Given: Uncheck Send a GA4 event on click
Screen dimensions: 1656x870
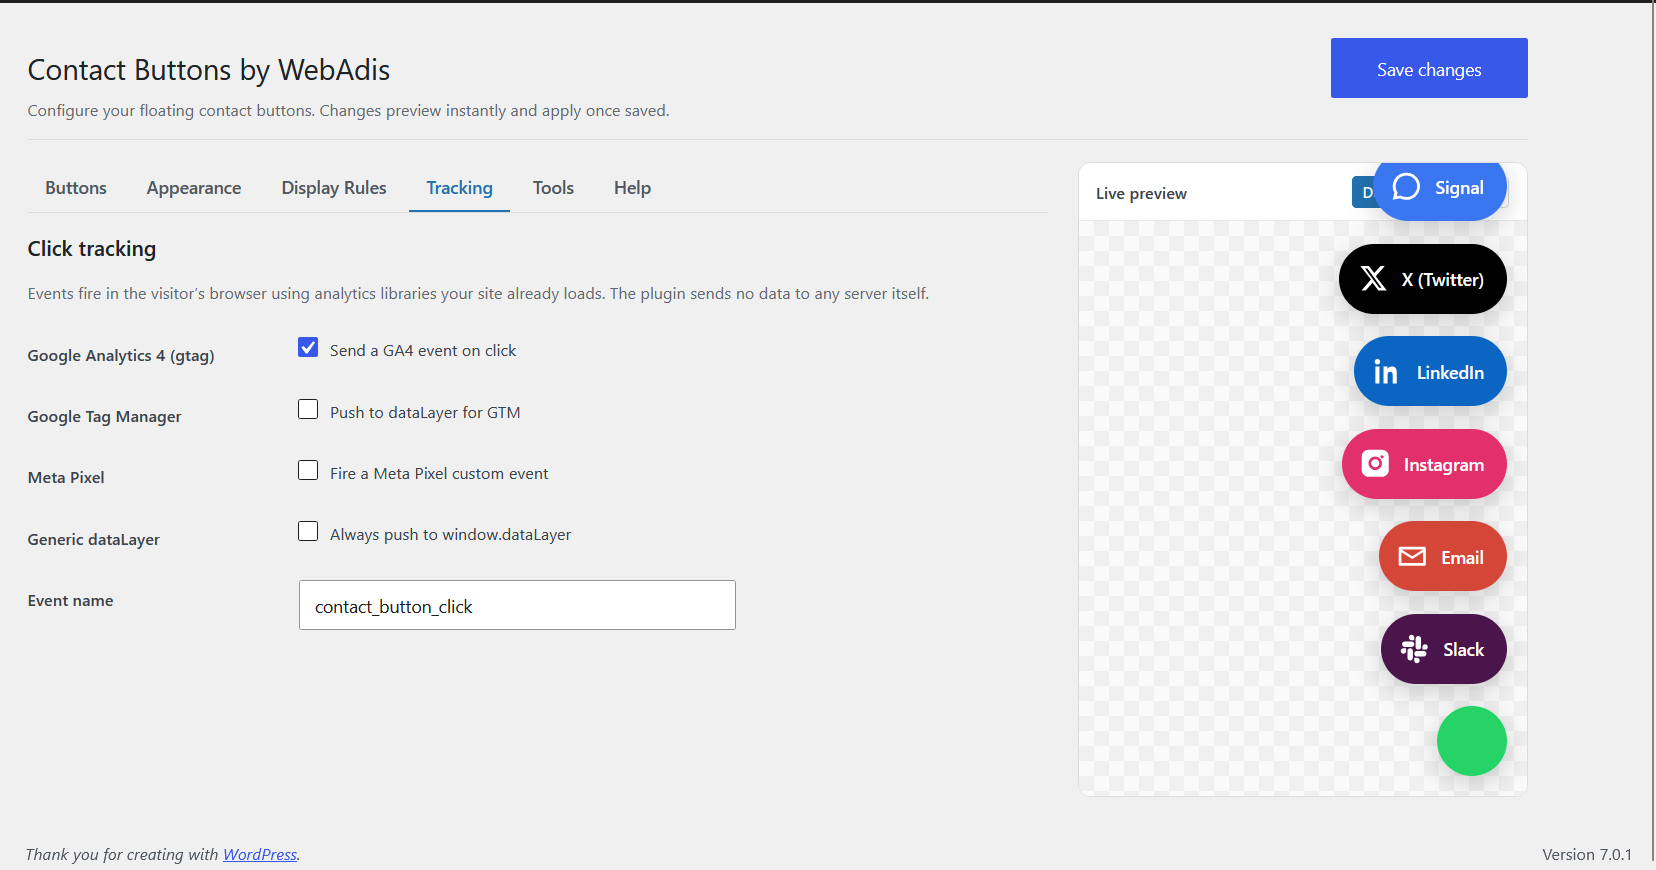Looking at the screenshot, I should tap(308, 348).
